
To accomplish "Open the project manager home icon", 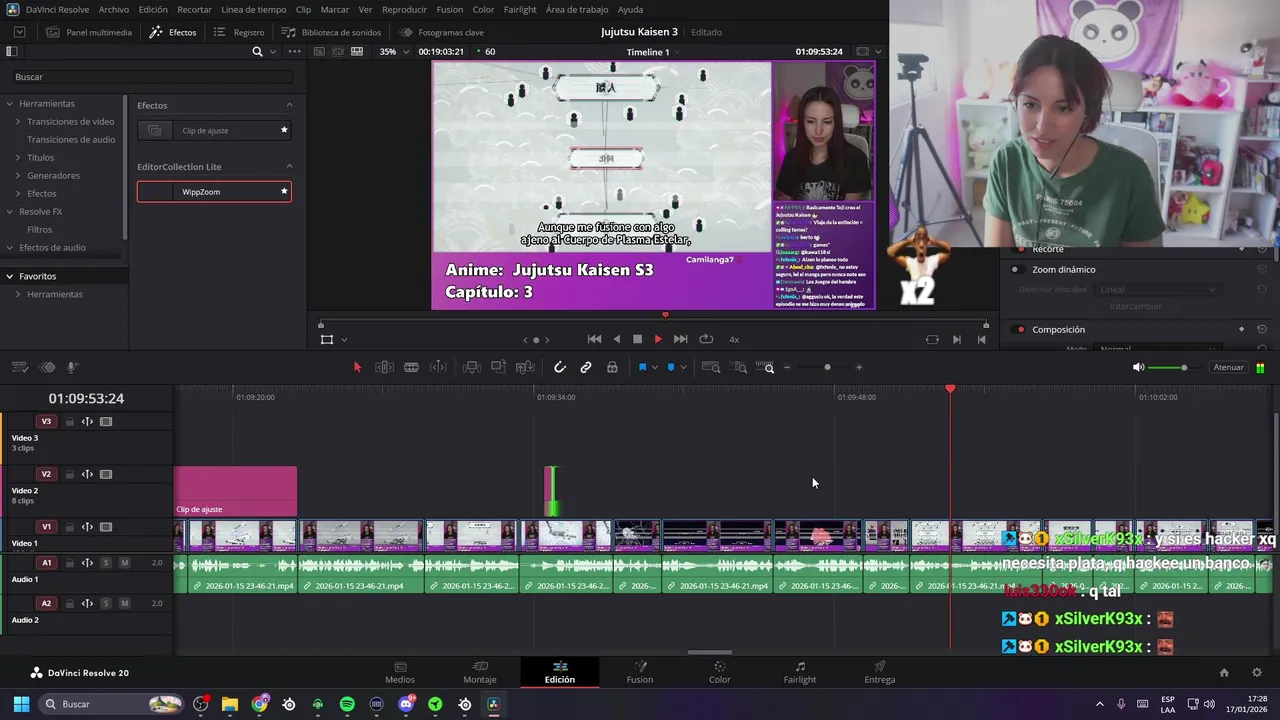I will pos(1224,673).
